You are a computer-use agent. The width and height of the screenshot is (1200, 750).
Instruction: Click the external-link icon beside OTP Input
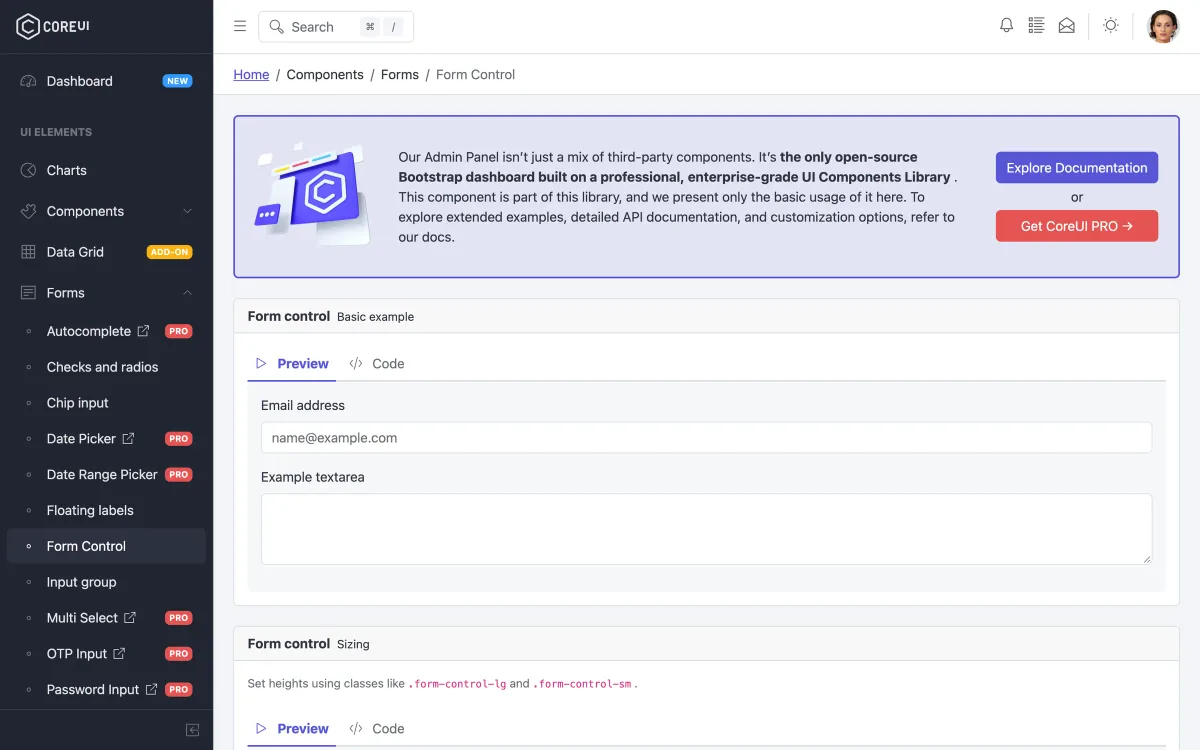[119, 654]
